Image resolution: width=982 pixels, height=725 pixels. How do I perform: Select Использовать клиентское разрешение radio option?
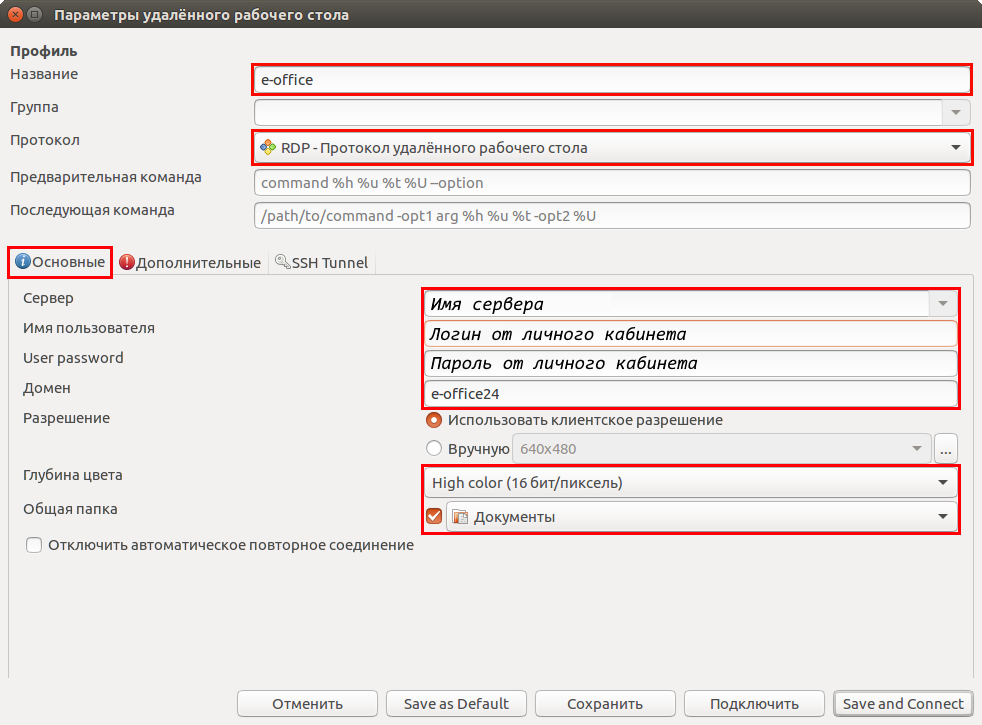(x=434, y=420)
